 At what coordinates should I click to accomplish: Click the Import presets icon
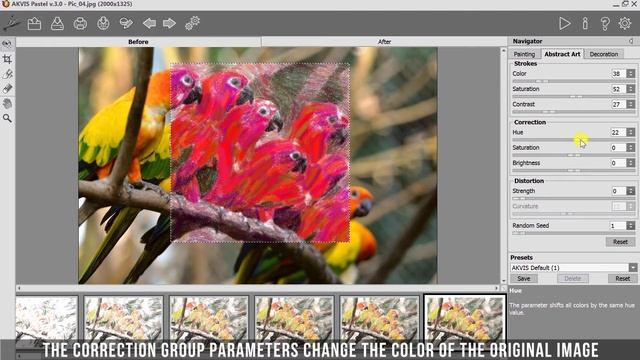pos(103,23)
